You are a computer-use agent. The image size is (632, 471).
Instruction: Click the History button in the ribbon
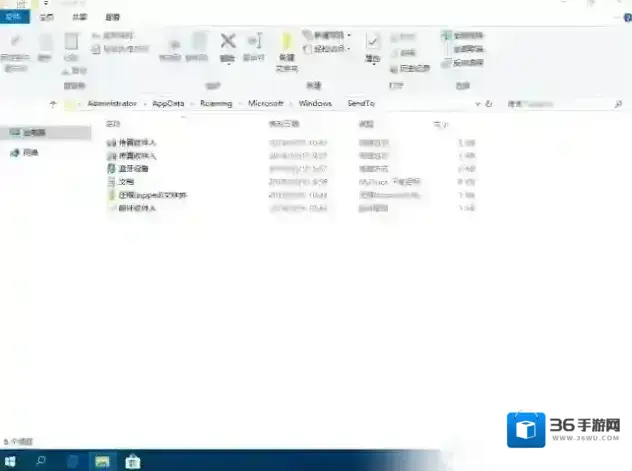coord(410,68)
